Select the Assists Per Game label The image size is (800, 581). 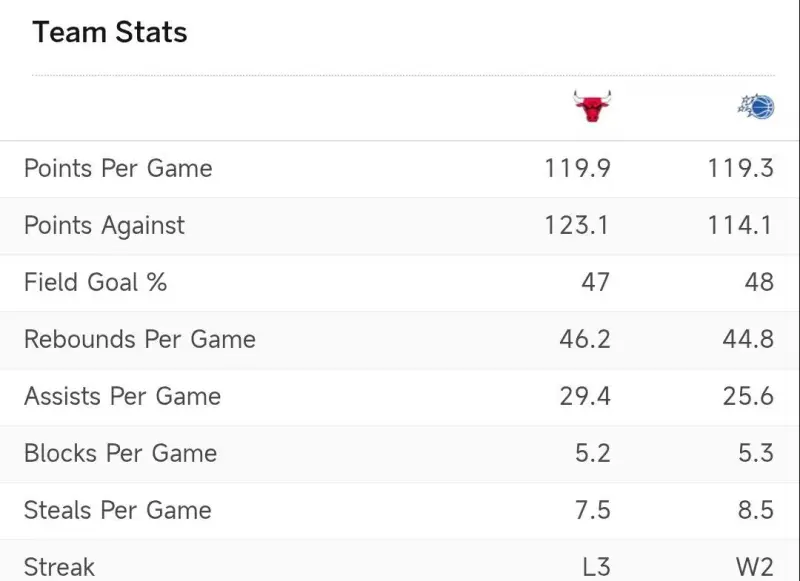pos(122,396)
